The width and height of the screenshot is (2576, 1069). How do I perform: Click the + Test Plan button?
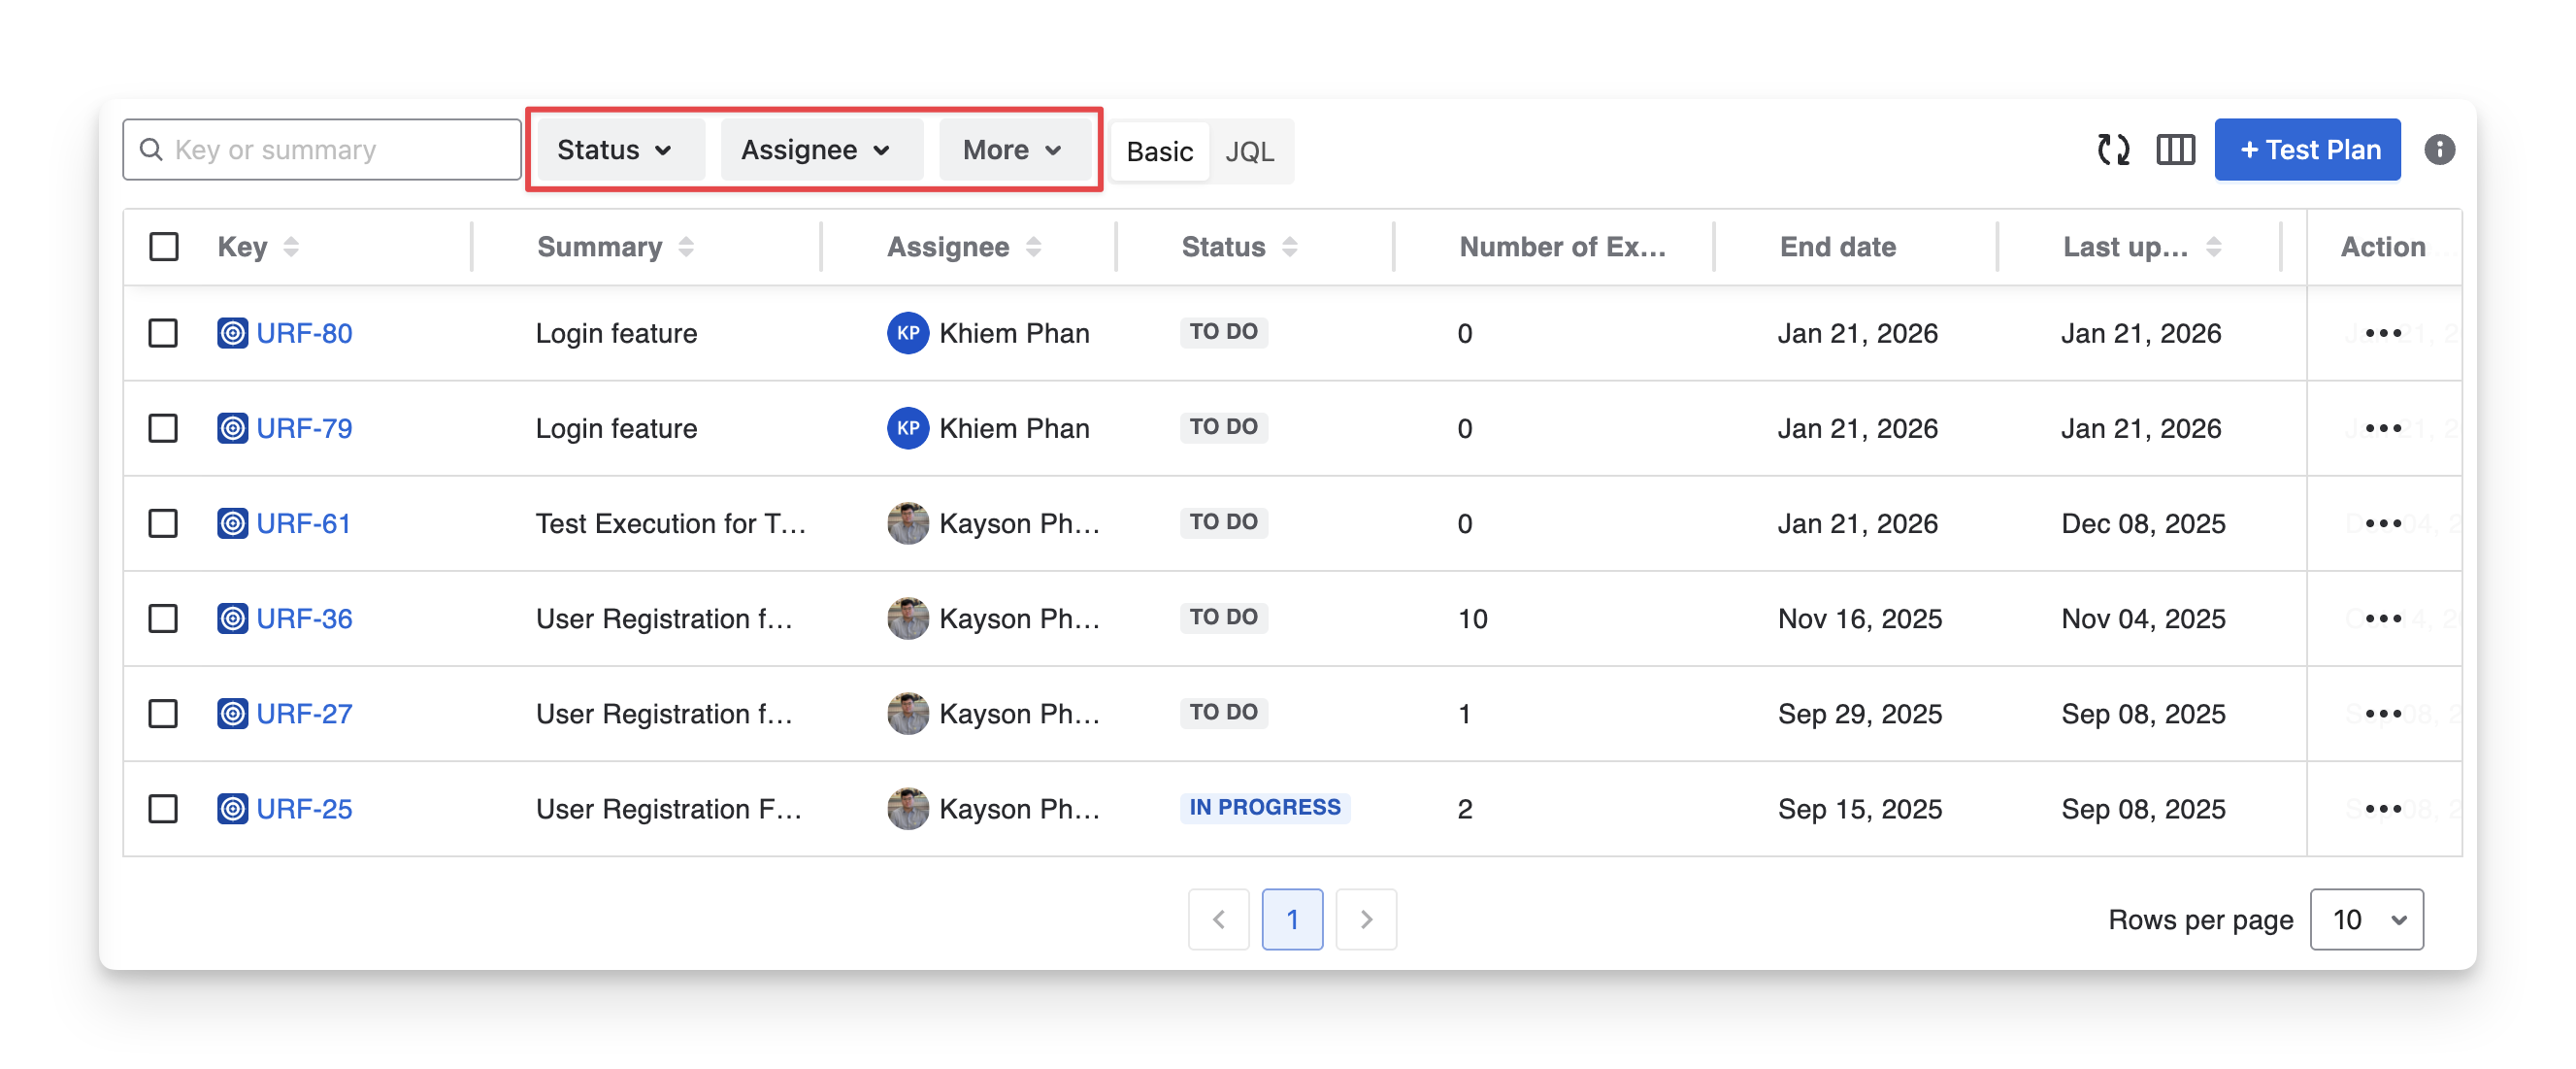(2307, 150)
